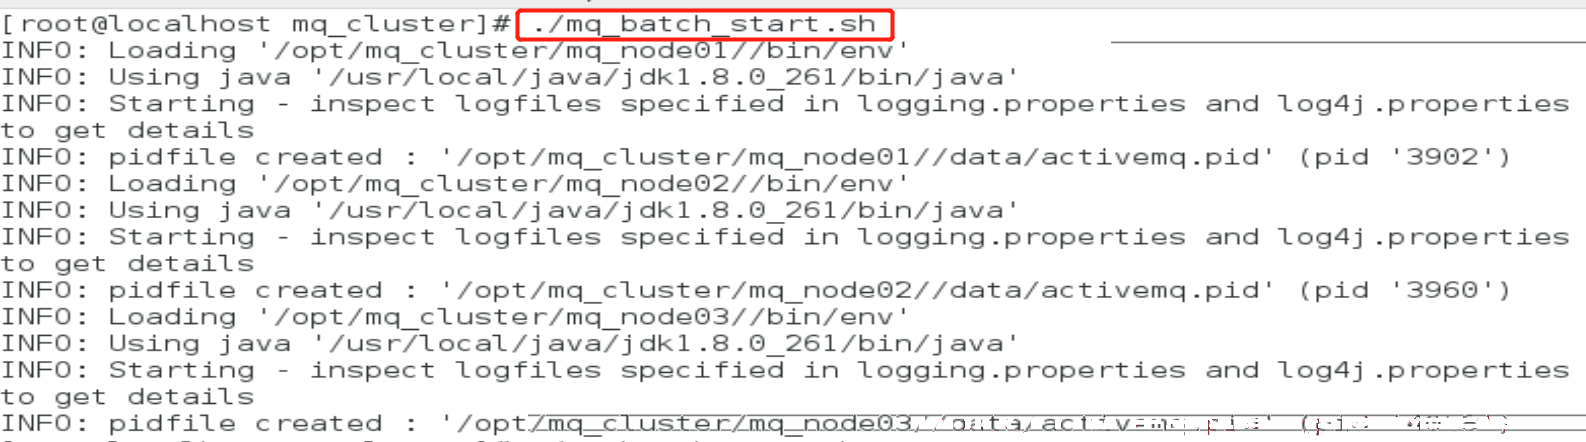
Task: Click the third jdk1.8.0_261 java path
Action: [x=666, y=343]
